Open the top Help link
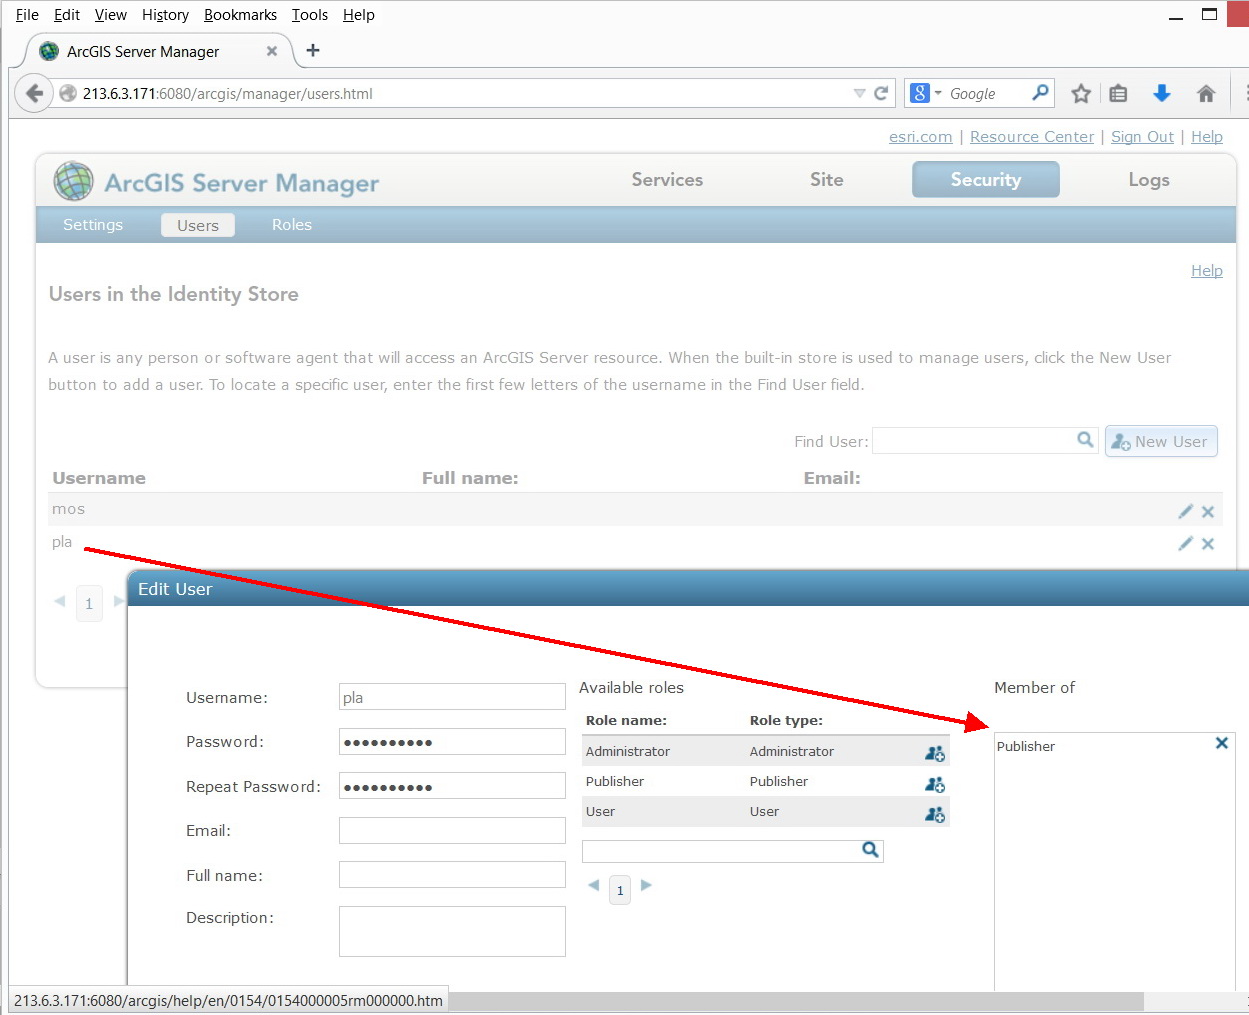The width and height of the screenshot is (1249, 1015). (1207, 137)
